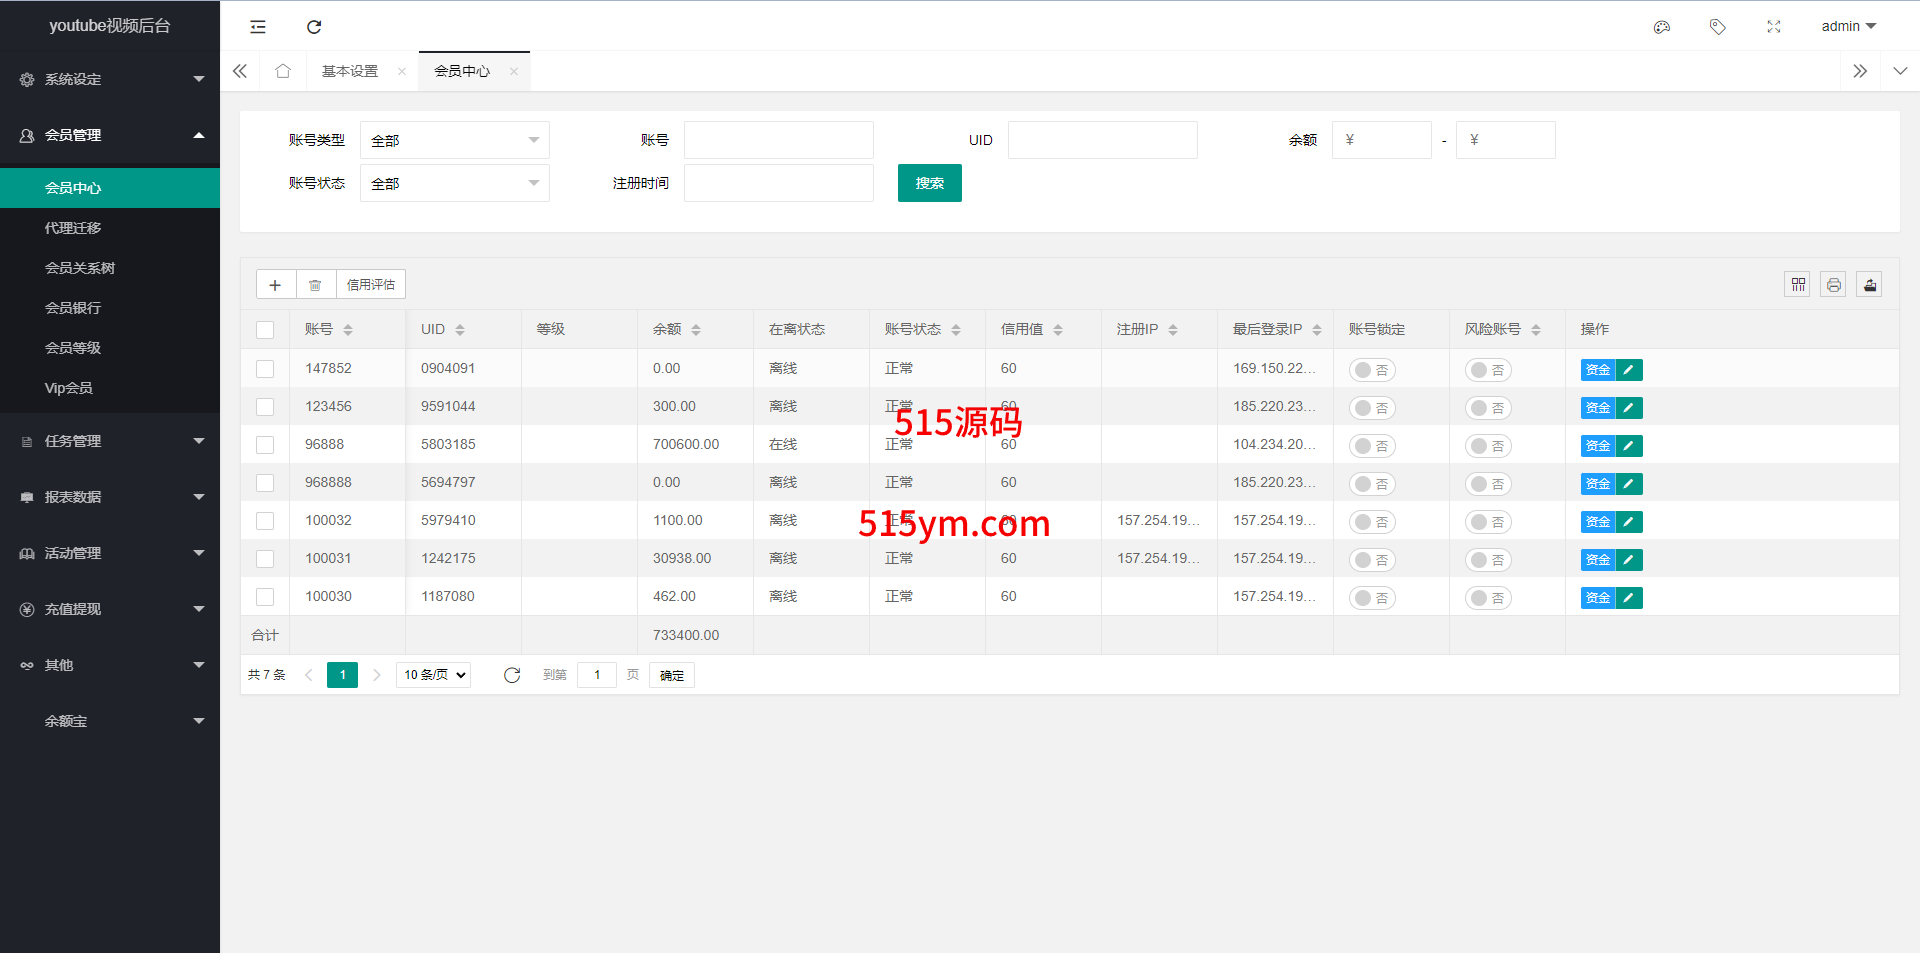The width and height of the screenshot is (1920, 953).
Task: Click the plus icon to add member
Action: [x=276, y=285]
